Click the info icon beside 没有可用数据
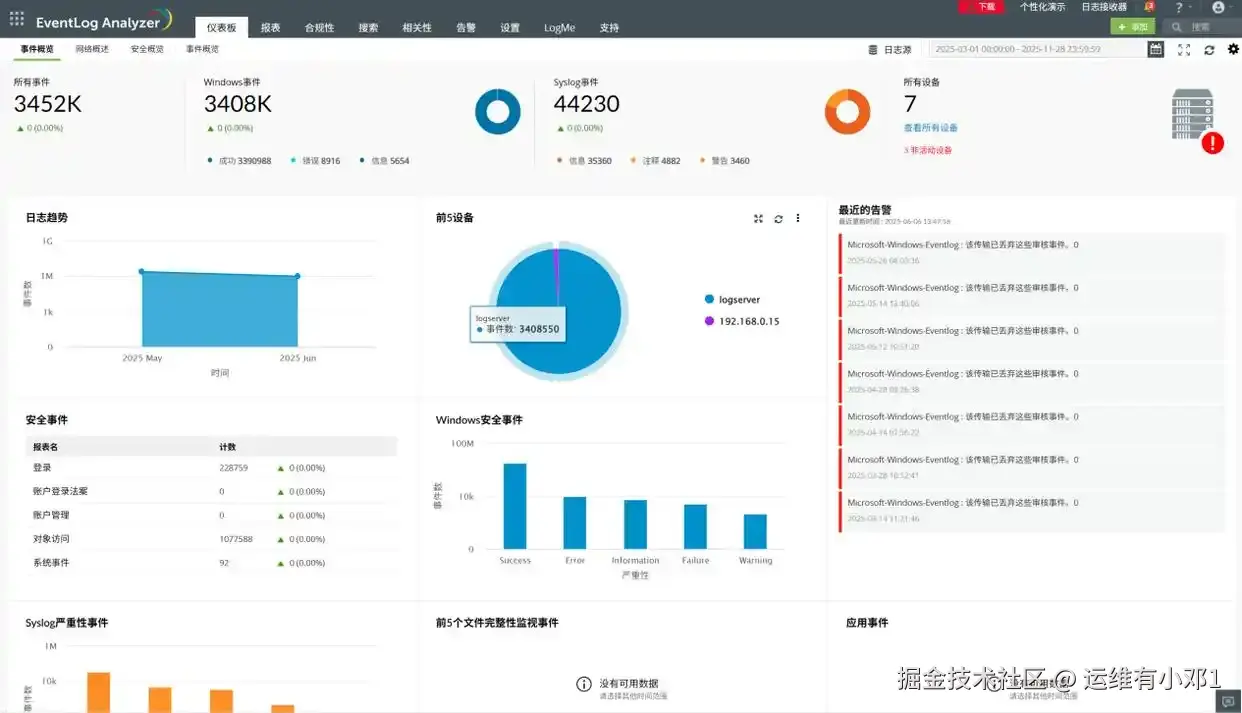 click(x=584, y=684)
